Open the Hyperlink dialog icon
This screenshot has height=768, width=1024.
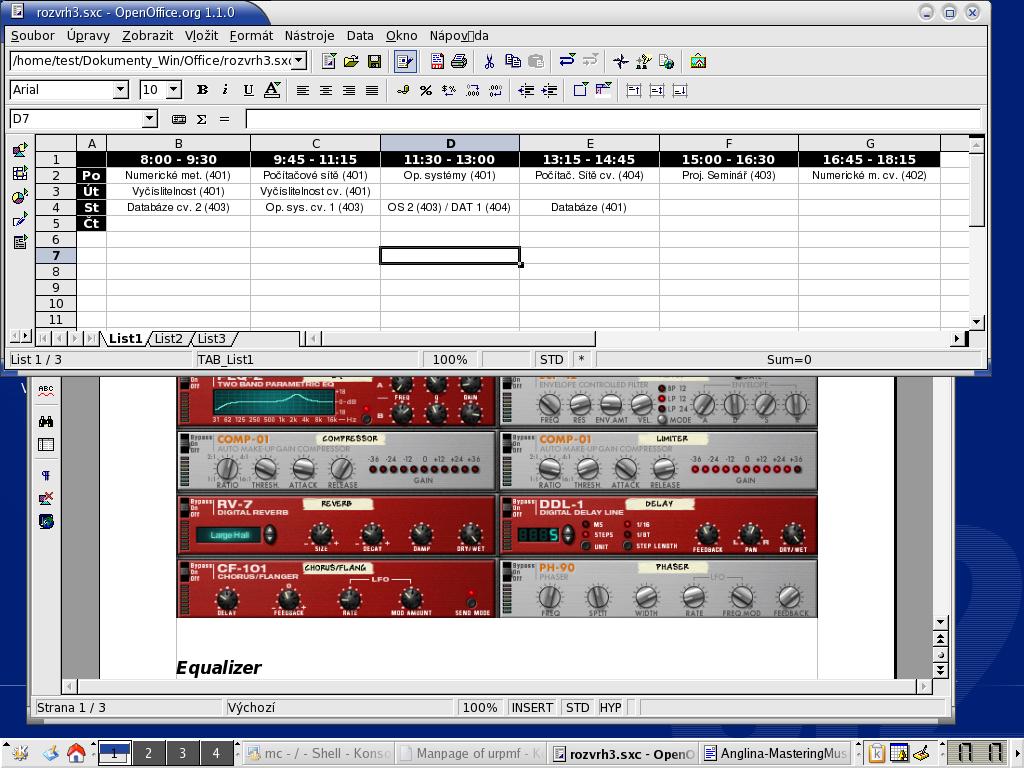click(666, 61)
